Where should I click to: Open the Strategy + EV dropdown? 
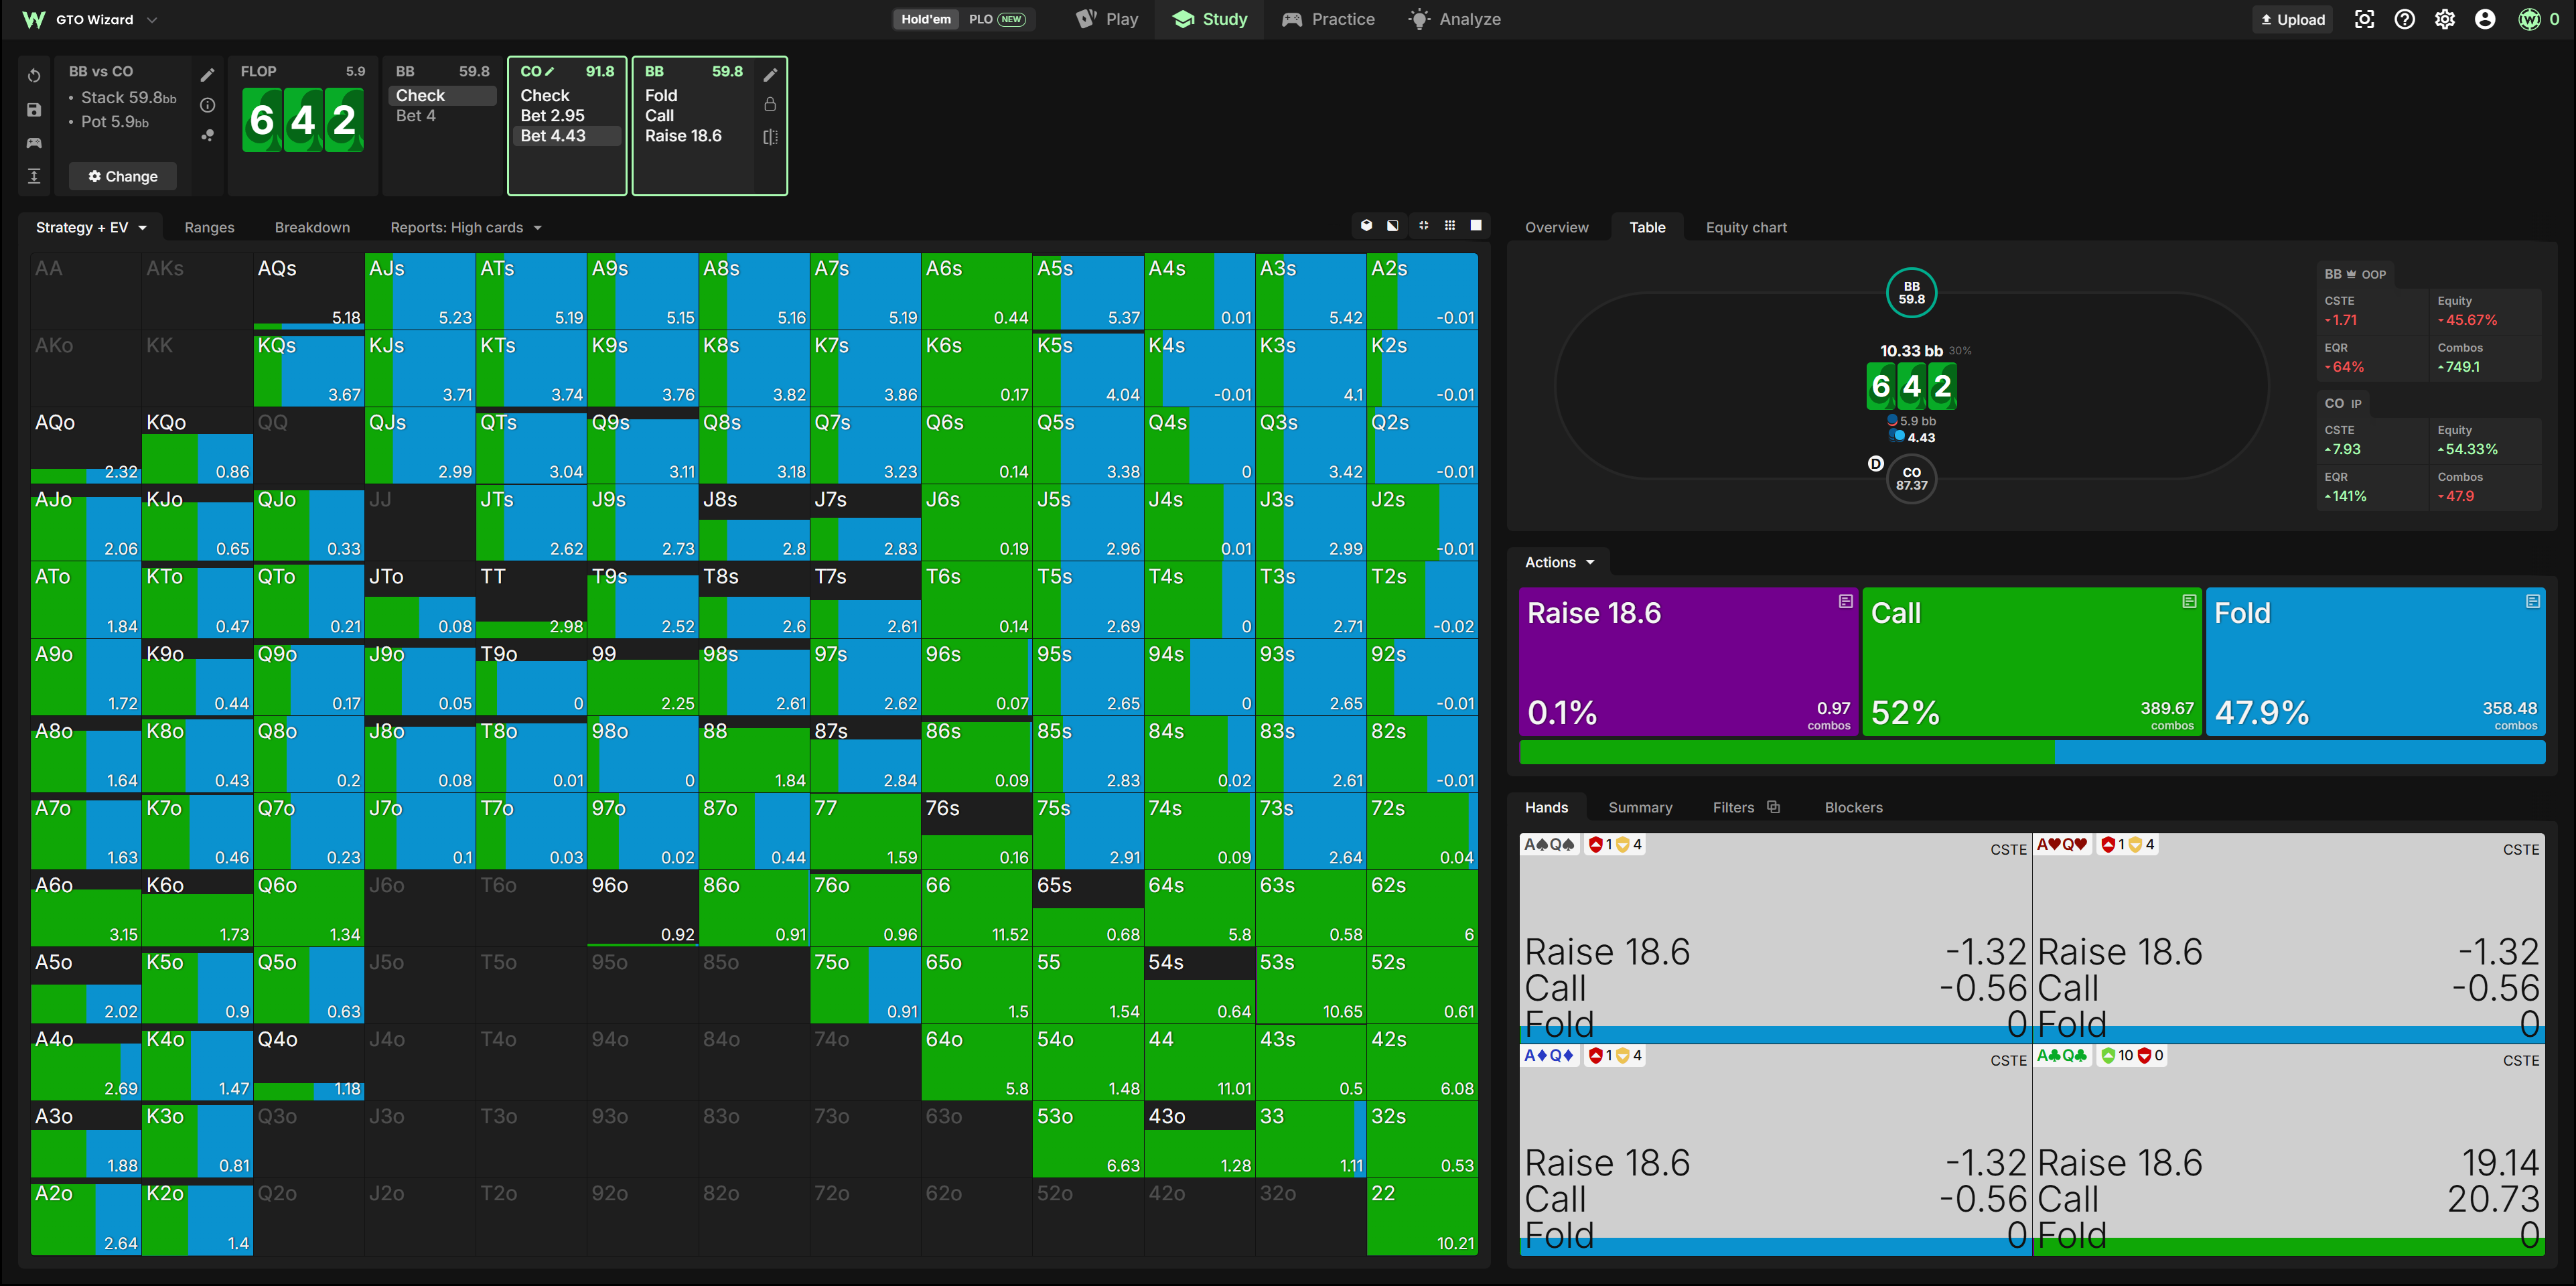[91, 227]
